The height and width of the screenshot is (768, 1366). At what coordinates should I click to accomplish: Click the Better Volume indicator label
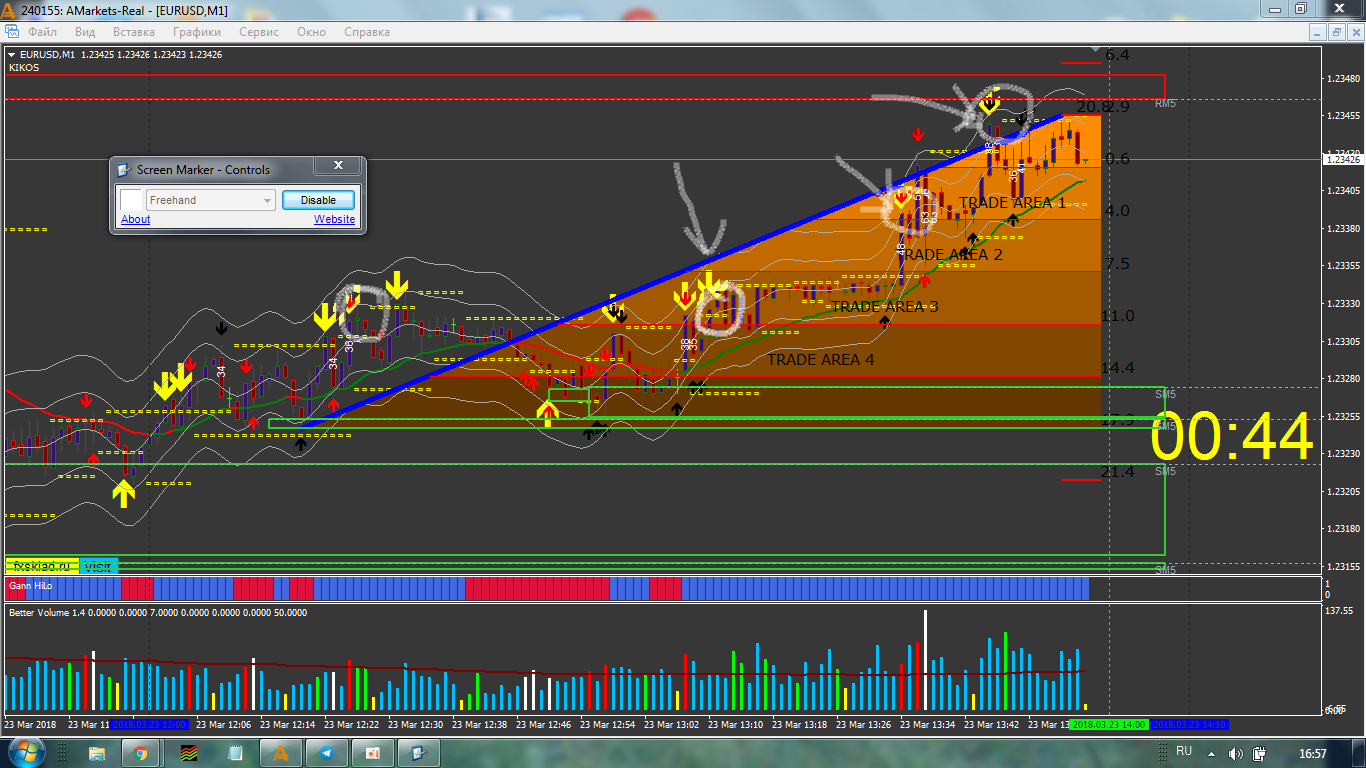coord(158,612)
